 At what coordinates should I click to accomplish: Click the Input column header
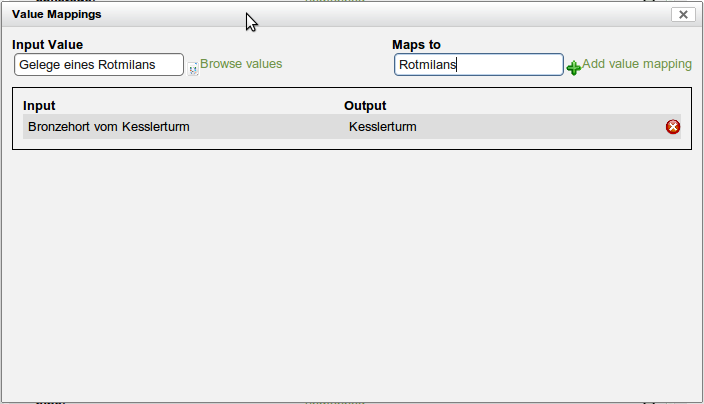pyautogui.click(x=39, y=105)
